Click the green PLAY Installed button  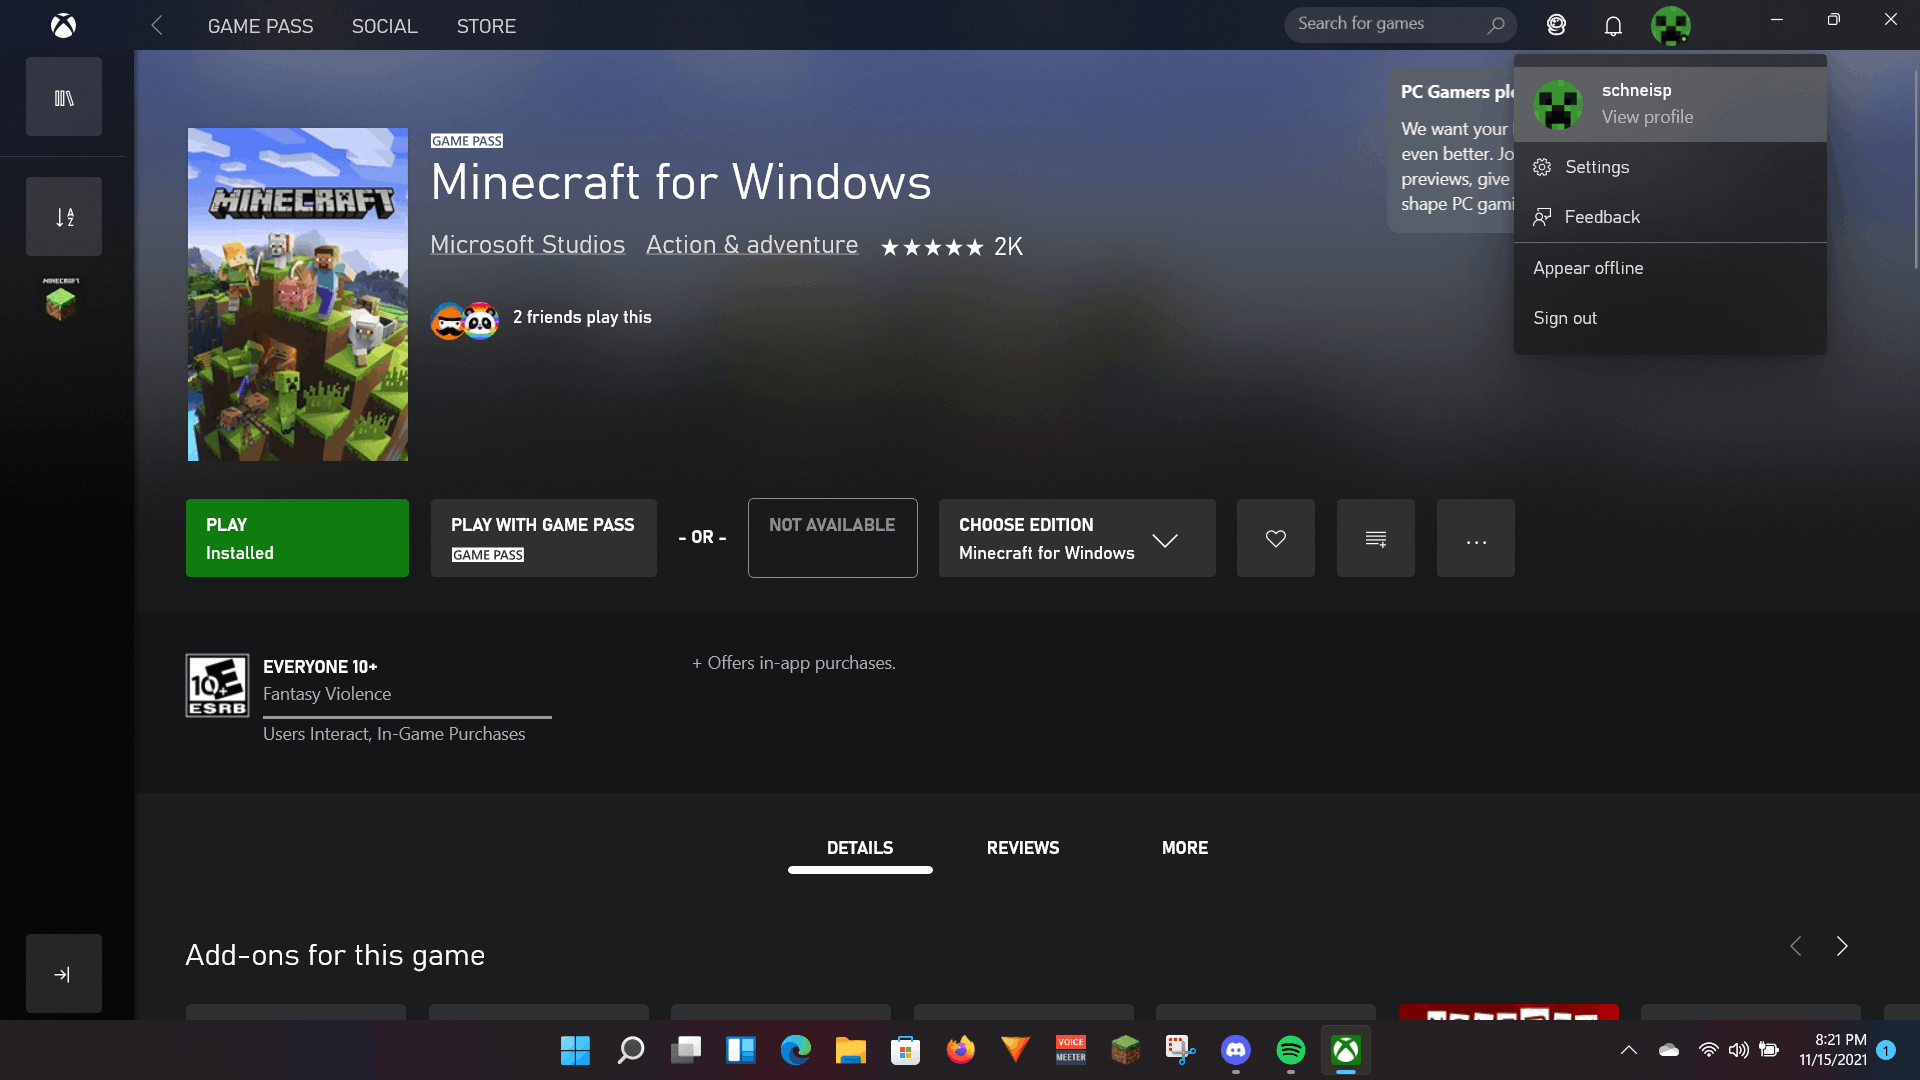pos(297,538)
